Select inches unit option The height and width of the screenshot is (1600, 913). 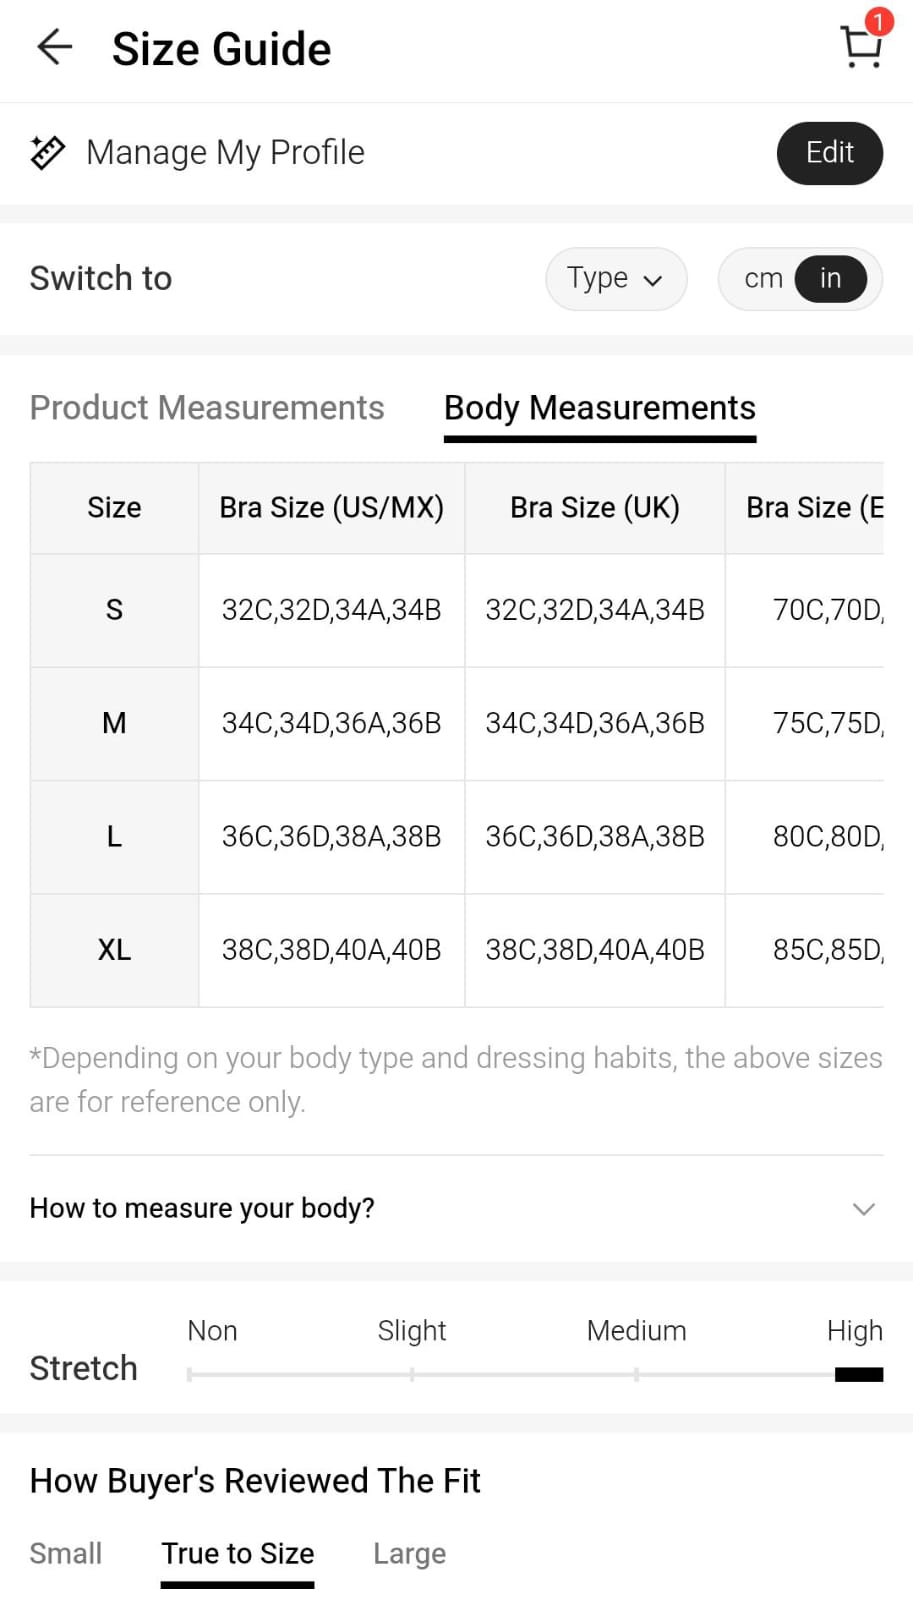pos(830,279)
